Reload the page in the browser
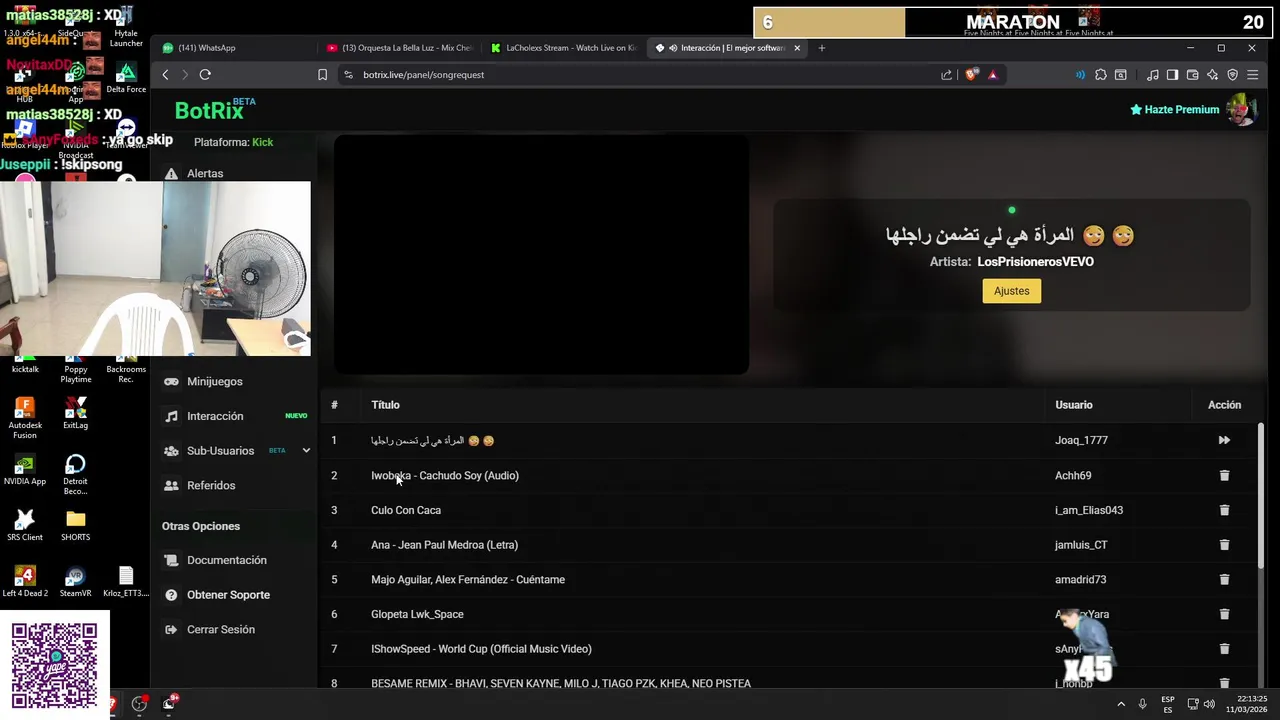The height and width of the screenshot is (720, 1280). pos(205,75)
